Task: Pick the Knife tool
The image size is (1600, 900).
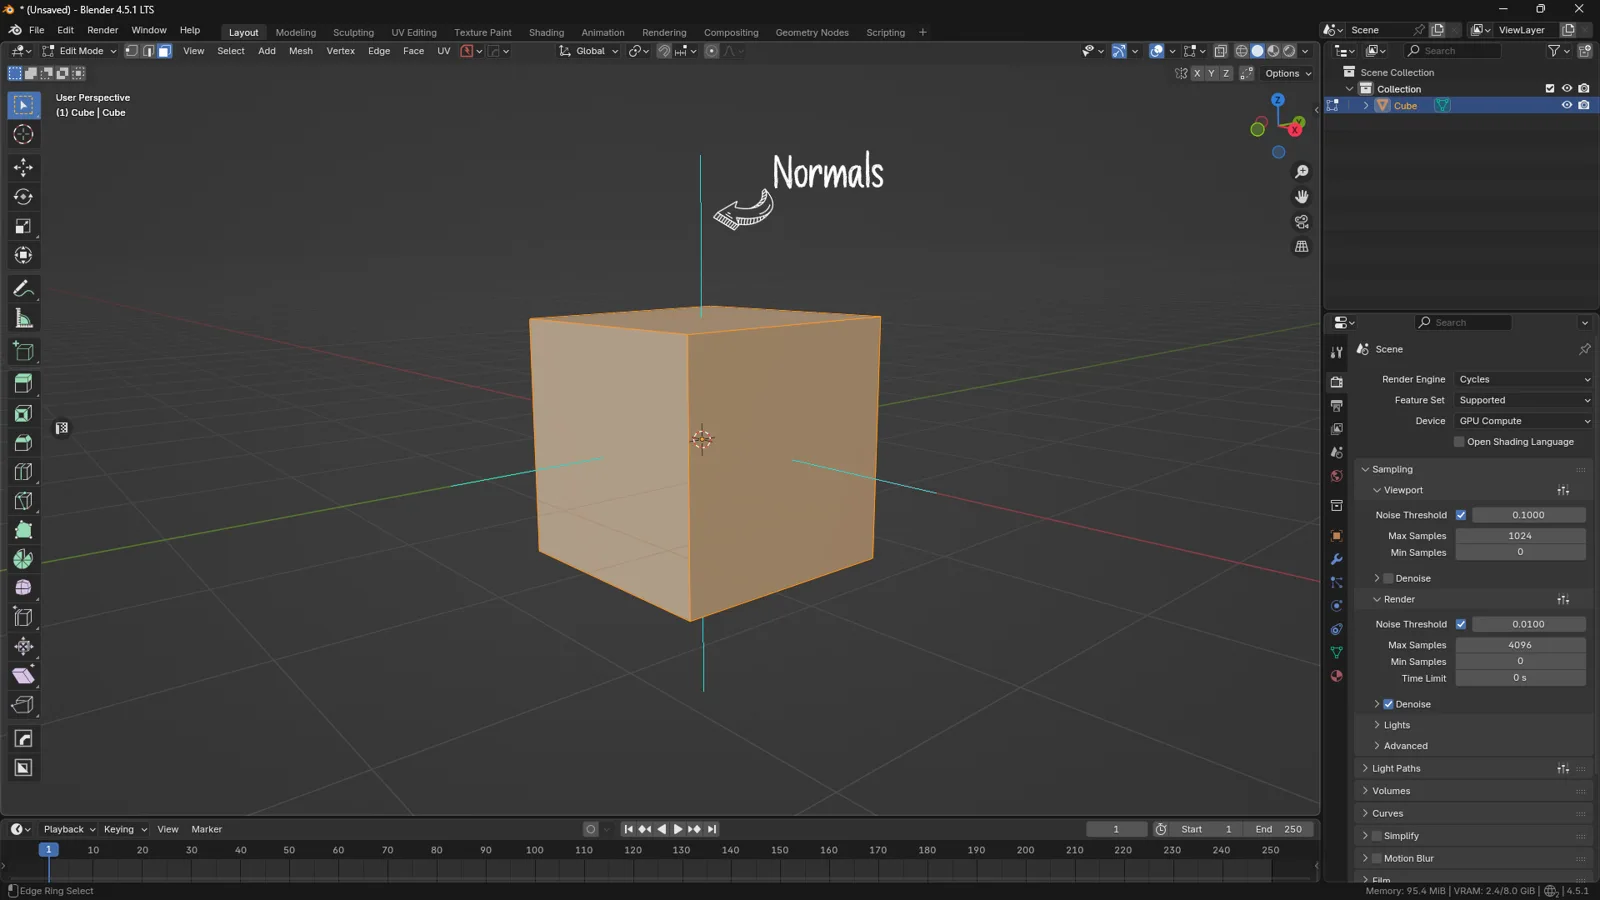Action: 23,501
